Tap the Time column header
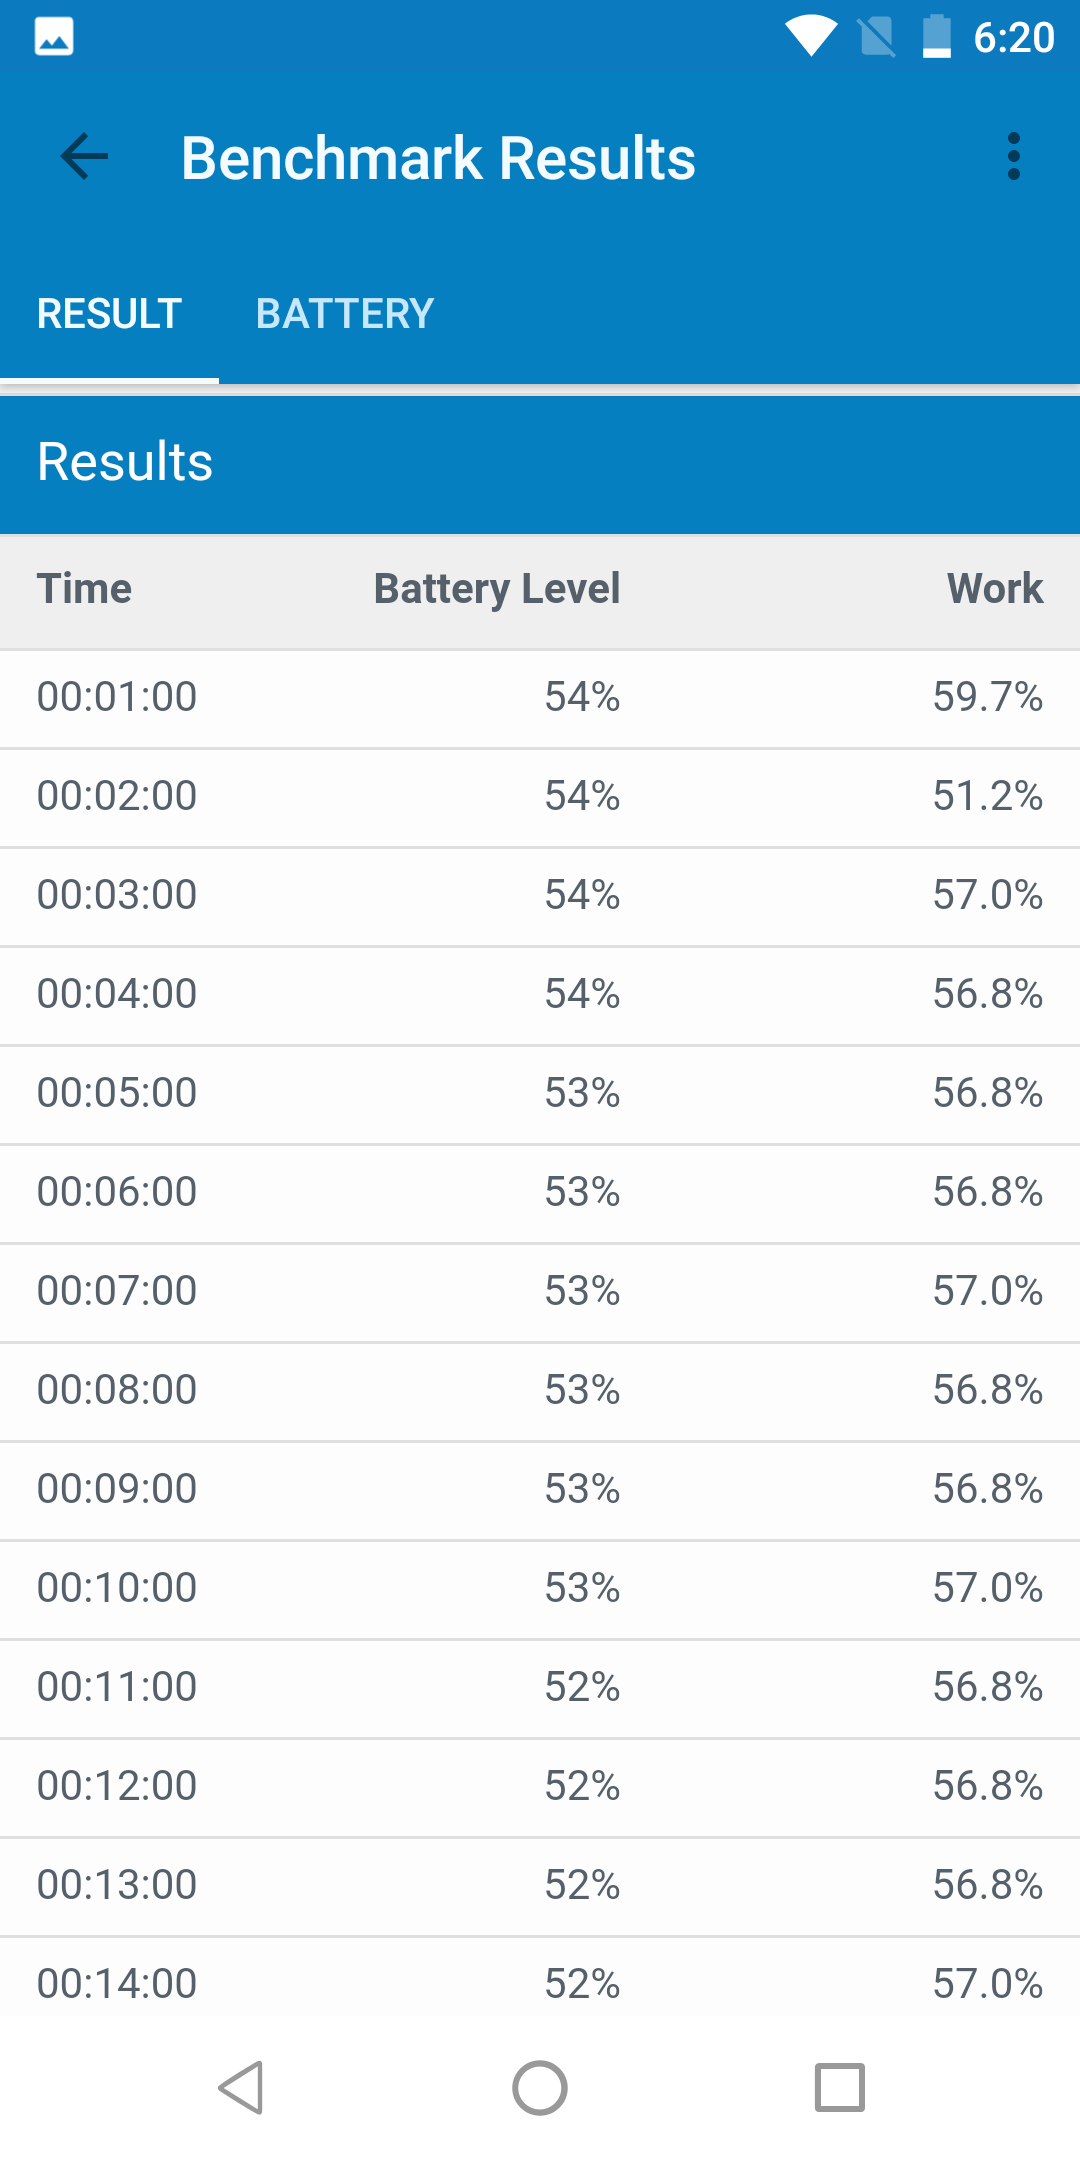This screenshot has height=2160, width=1080. point(85,589)
